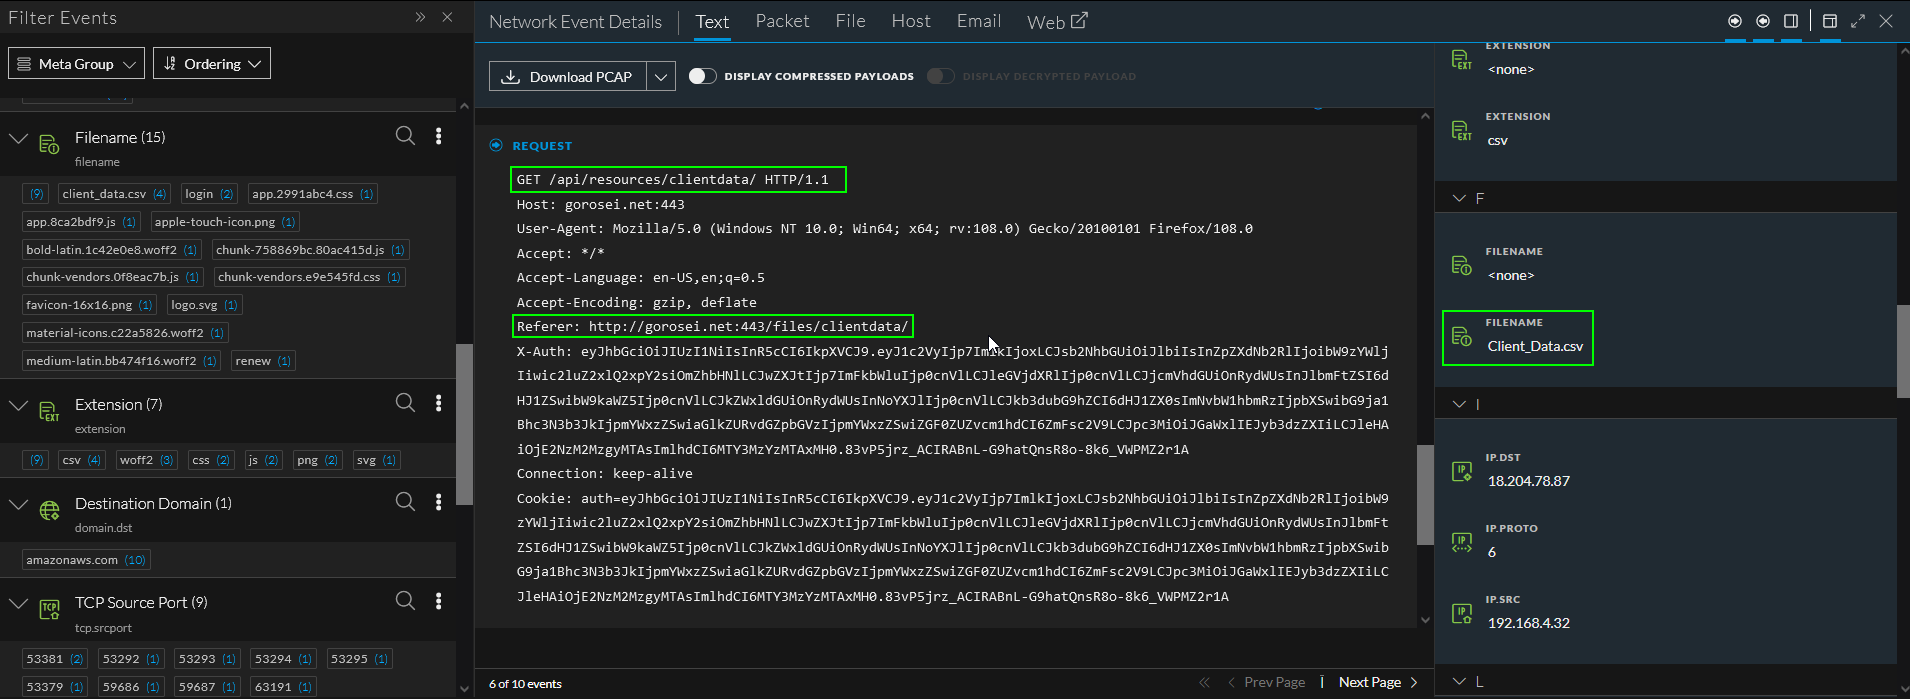Open TCP Source Port kebab menu
This screenshot has width=1910, height=699.
(438, 601)
